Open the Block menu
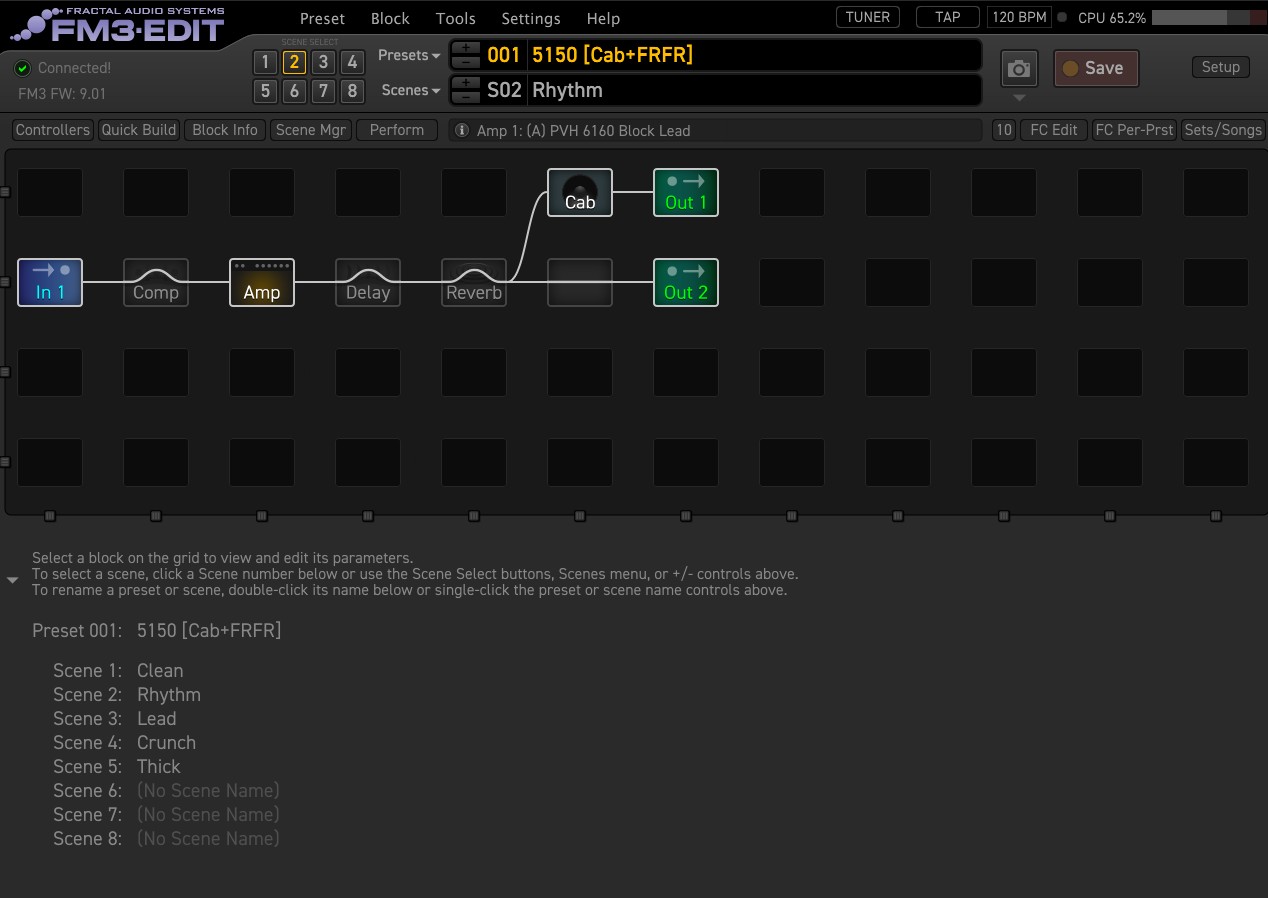 (390, 18)
